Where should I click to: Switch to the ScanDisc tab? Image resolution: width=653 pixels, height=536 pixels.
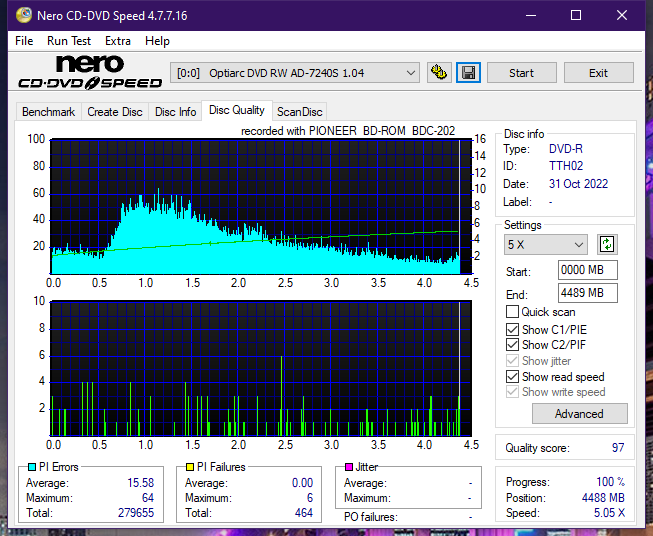(x=299, y=112)
